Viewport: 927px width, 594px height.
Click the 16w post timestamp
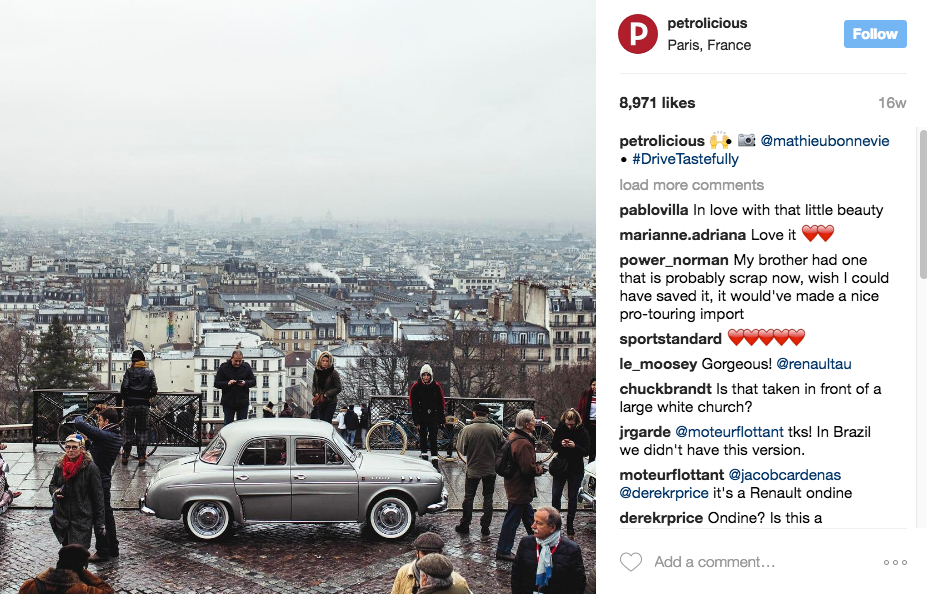click(892, 103)
